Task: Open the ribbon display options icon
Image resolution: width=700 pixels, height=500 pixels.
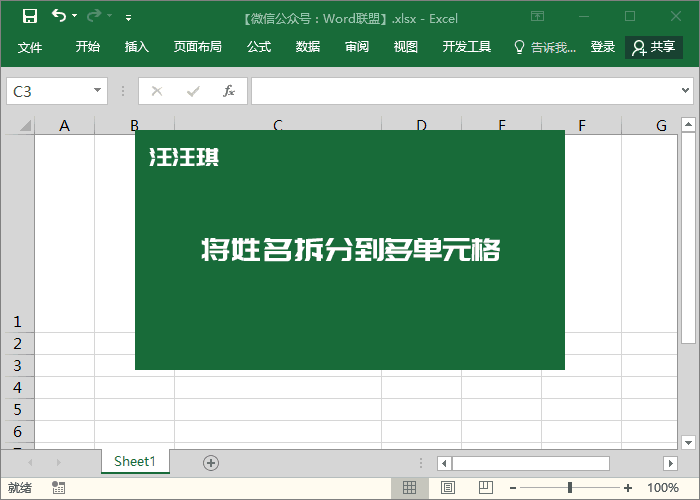Action: tap(538, 17)
